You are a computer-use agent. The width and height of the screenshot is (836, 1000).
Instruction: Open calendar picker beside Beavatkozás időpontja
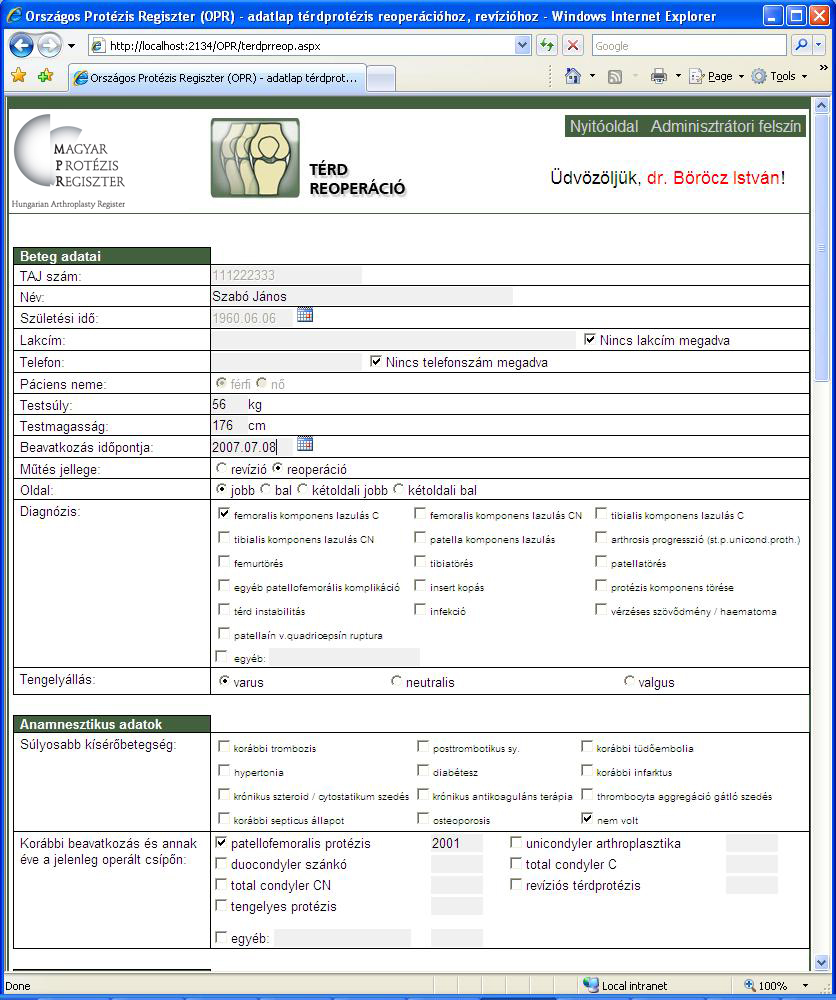coord(305,444)
